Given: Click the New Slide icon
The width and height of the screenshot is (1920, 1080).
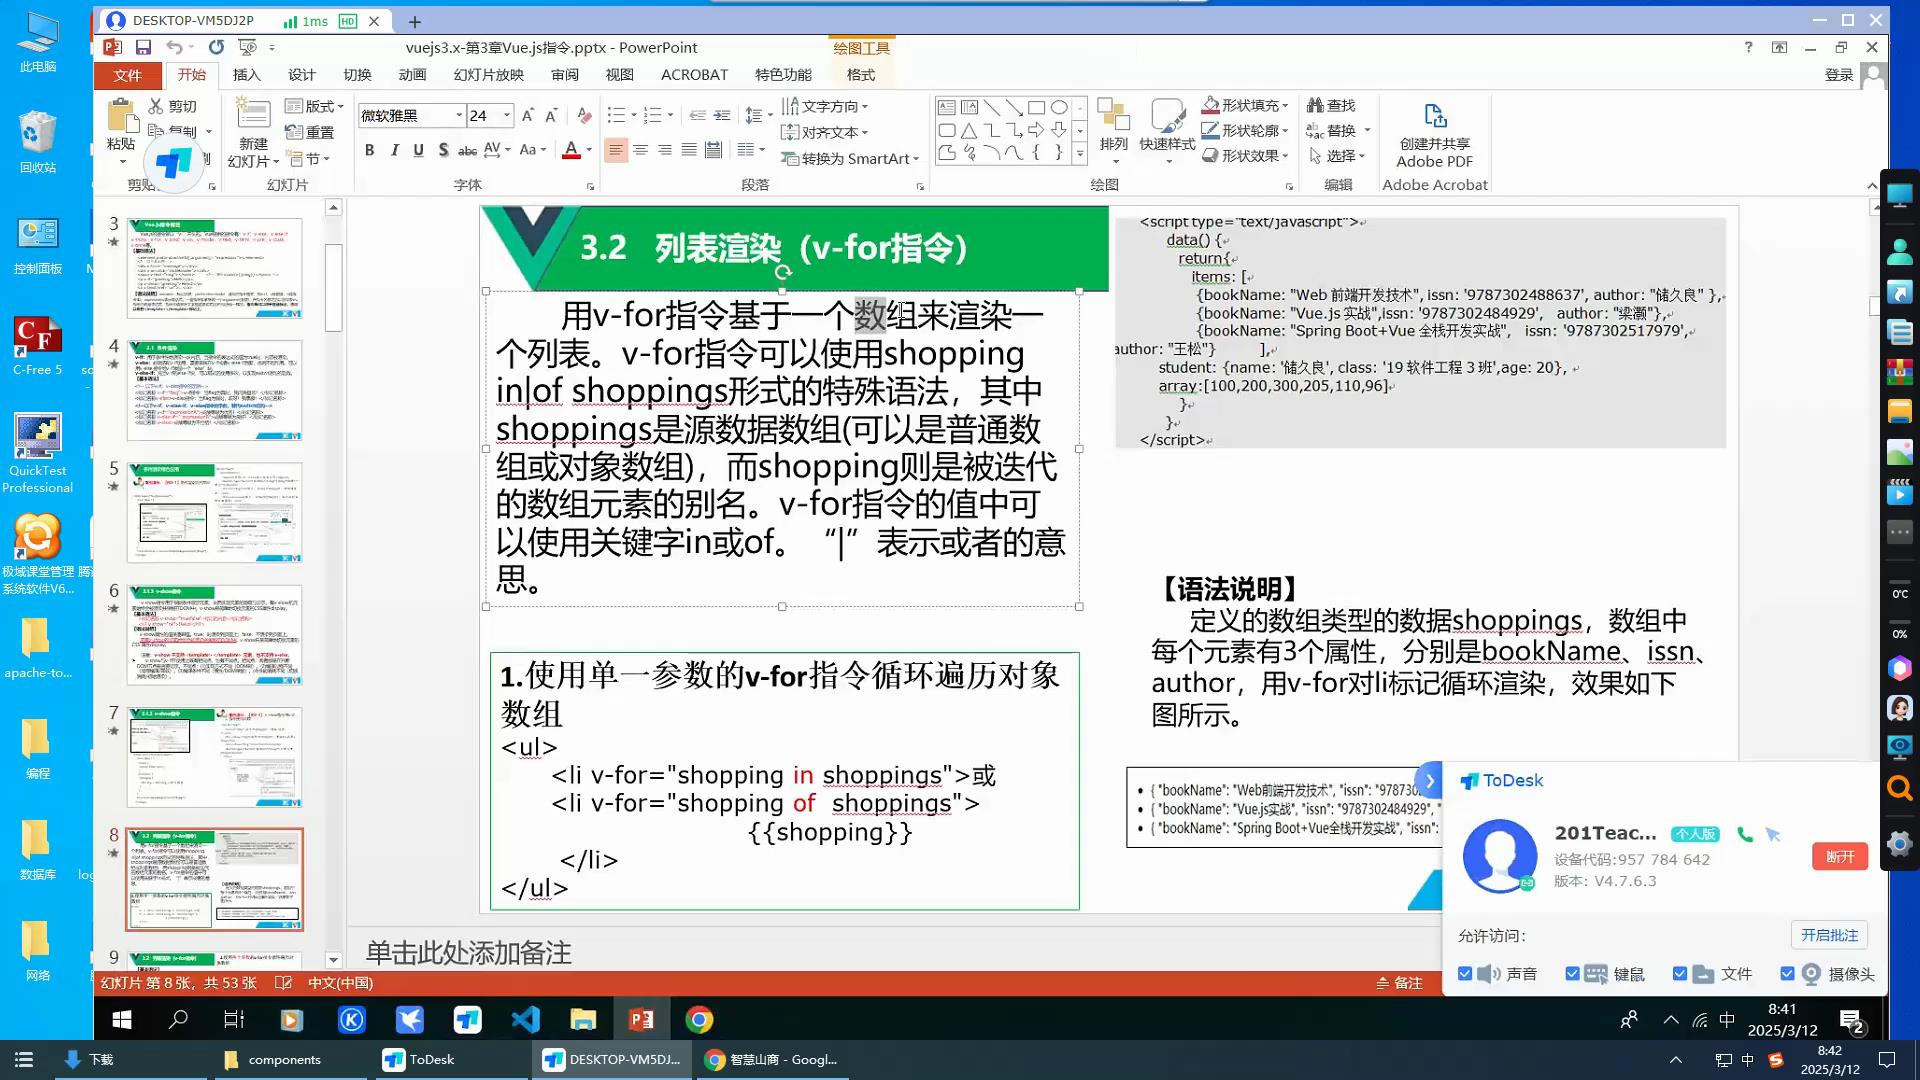Looking at the screenshot, I should [252, 117].
